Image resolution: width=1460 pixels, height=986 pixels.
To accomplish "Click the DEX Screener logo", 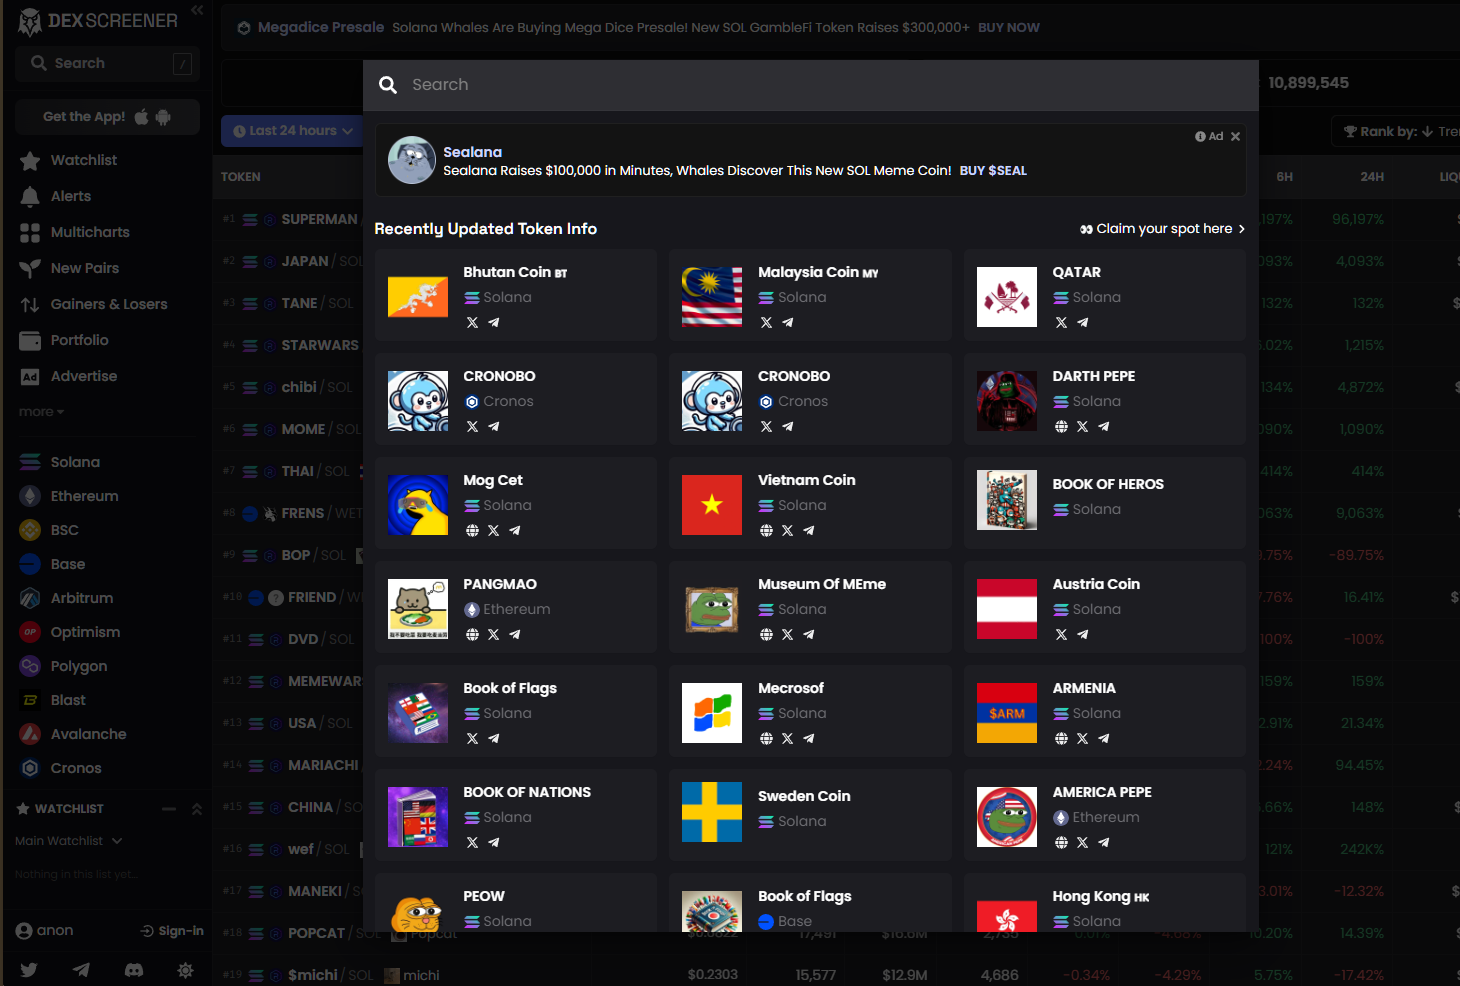I will [x=98, y=21].
